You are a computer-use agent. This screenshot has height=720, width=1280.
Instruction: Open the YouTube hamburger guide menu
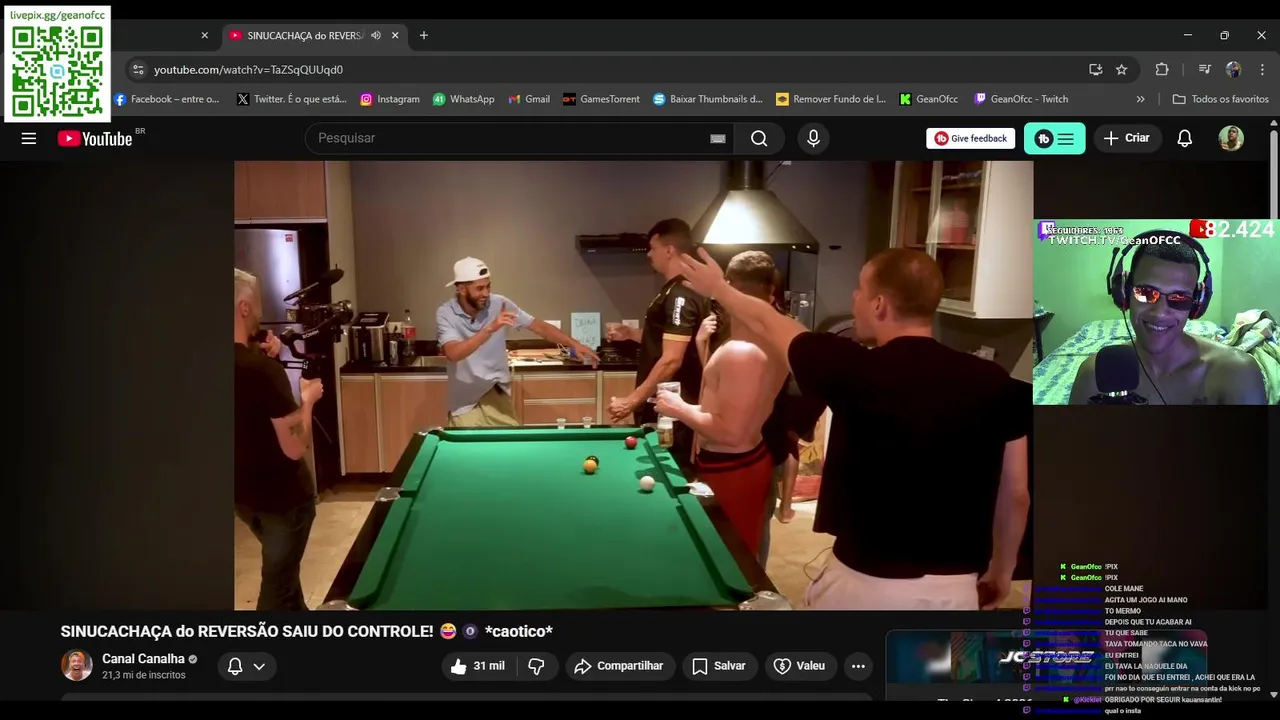(29, 139)
